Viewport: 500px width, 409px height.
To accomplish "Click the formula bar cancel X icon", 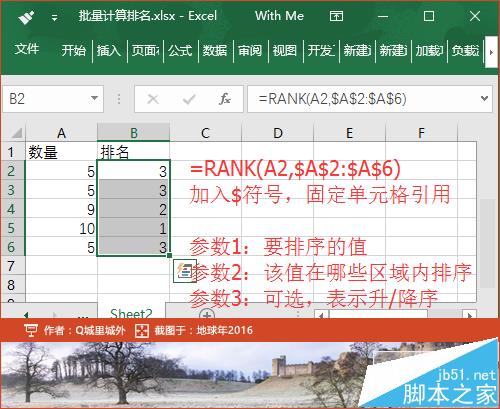I will click(x=153, y=99).
